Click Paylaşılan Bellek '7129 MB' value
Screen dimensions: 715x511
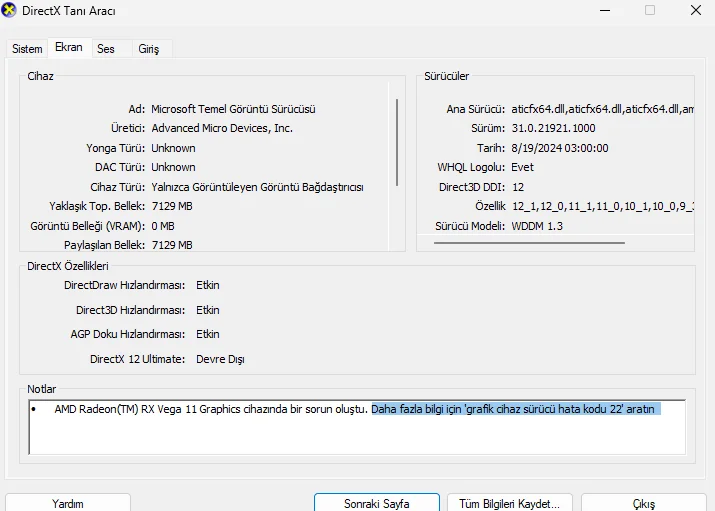tap(172, 245)
